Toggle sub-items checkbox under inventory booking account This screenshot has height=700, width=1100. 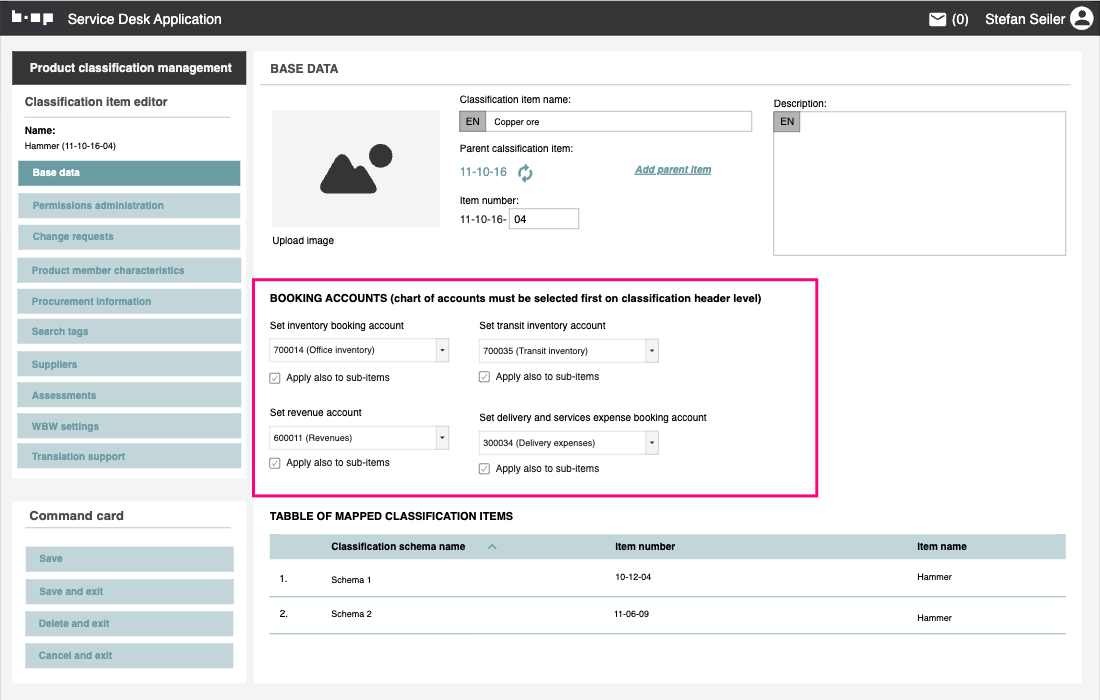[275, 378]
